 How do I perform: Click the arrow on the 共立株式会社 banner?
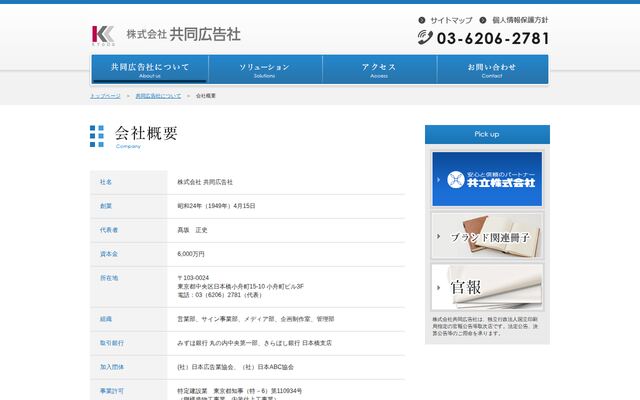438,180
